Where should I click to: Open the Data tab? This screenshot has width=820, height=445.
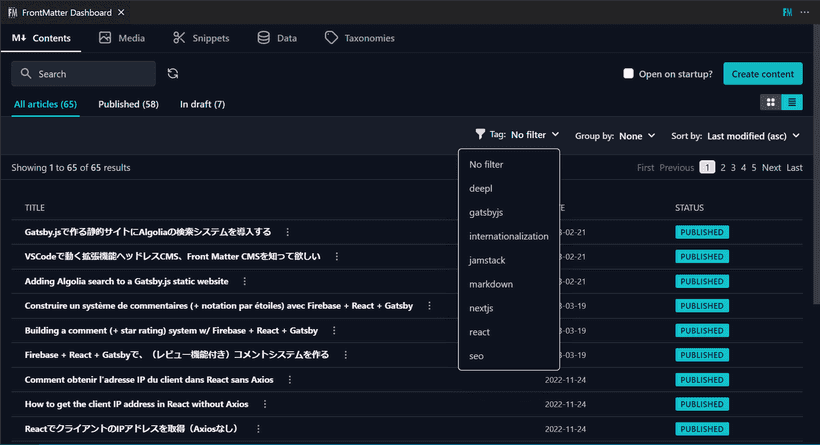277,38
